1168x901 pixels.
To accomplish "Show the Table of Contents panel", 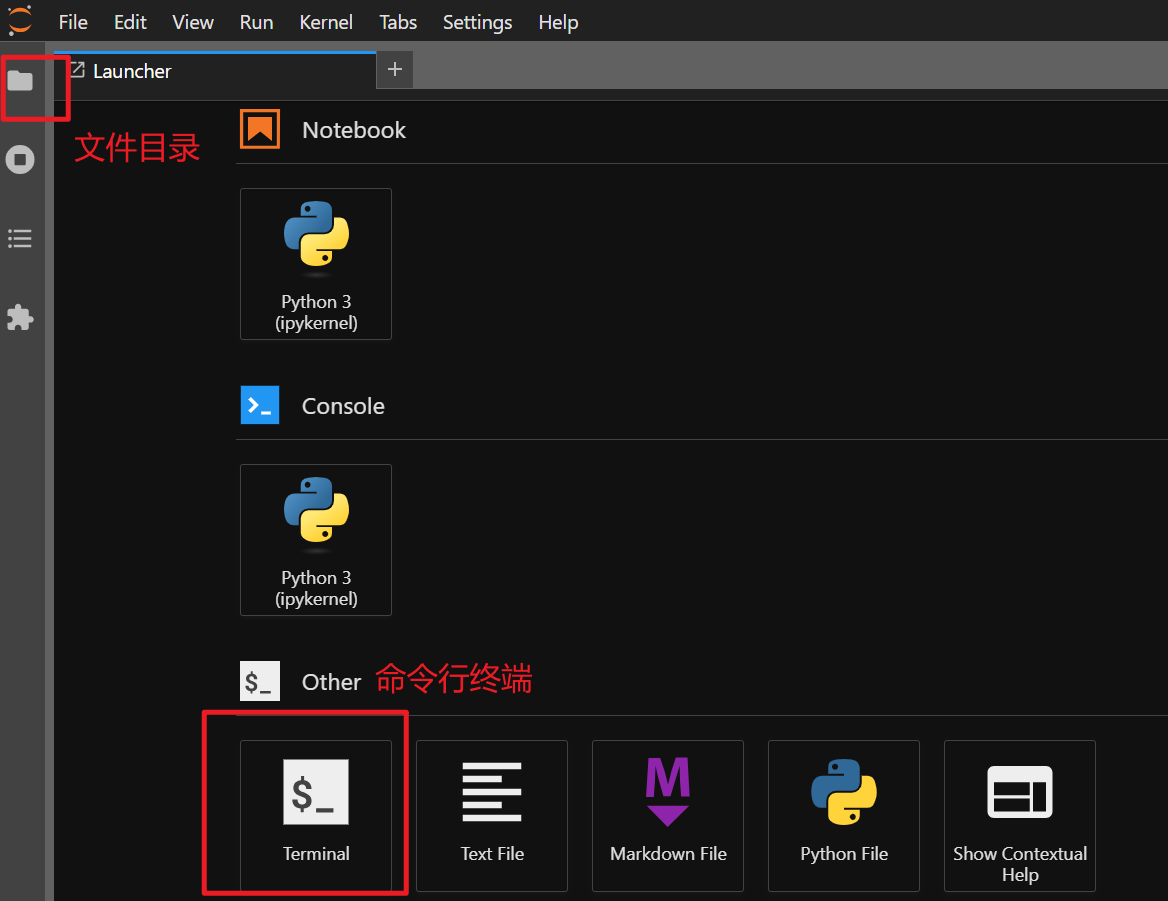I will pyautogui.click(x=20, y=239).
